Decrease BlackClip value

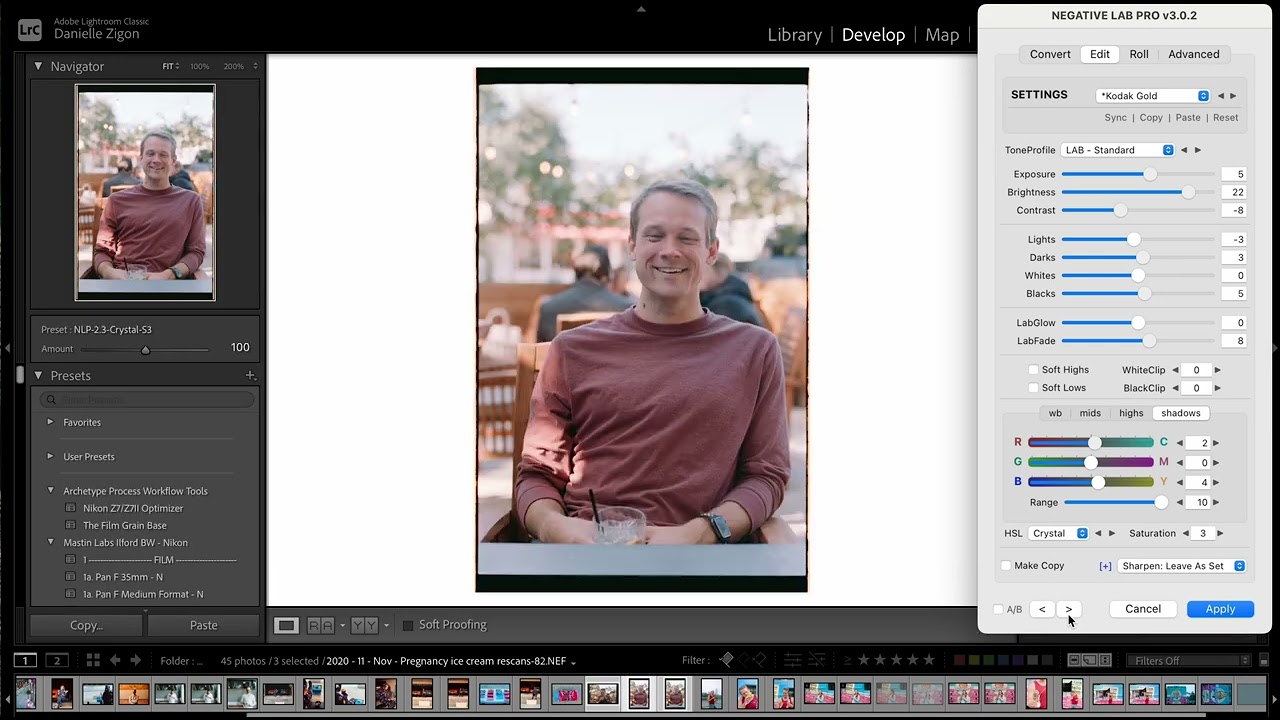click(x=1175, y=388)
